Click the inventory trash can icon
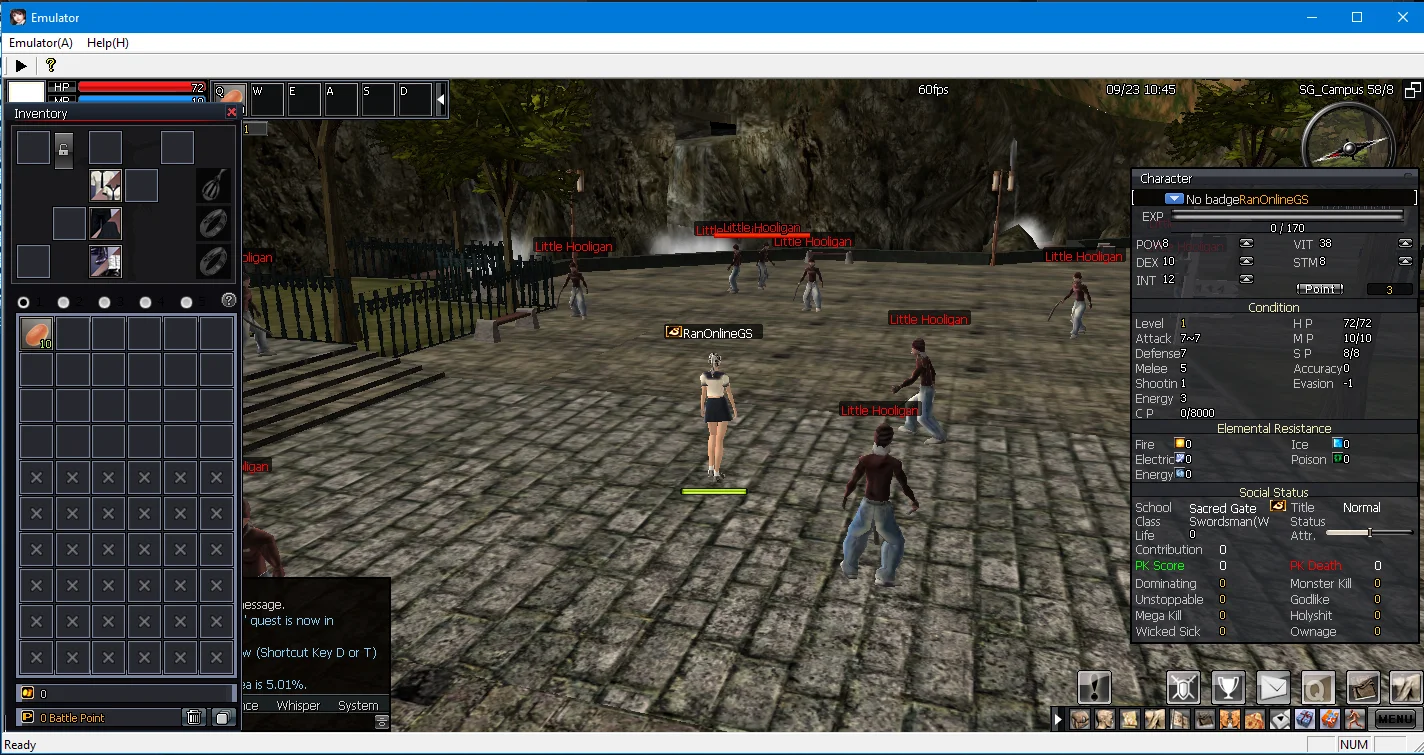 pyautogui.click(x=194, y=717)
